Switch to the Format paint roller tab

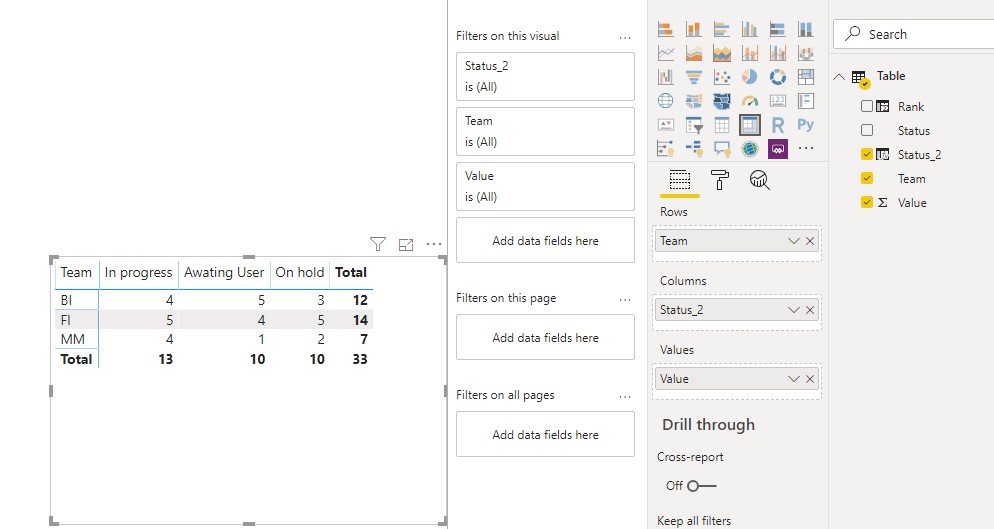pyautogui.click(x=720, y=180)
